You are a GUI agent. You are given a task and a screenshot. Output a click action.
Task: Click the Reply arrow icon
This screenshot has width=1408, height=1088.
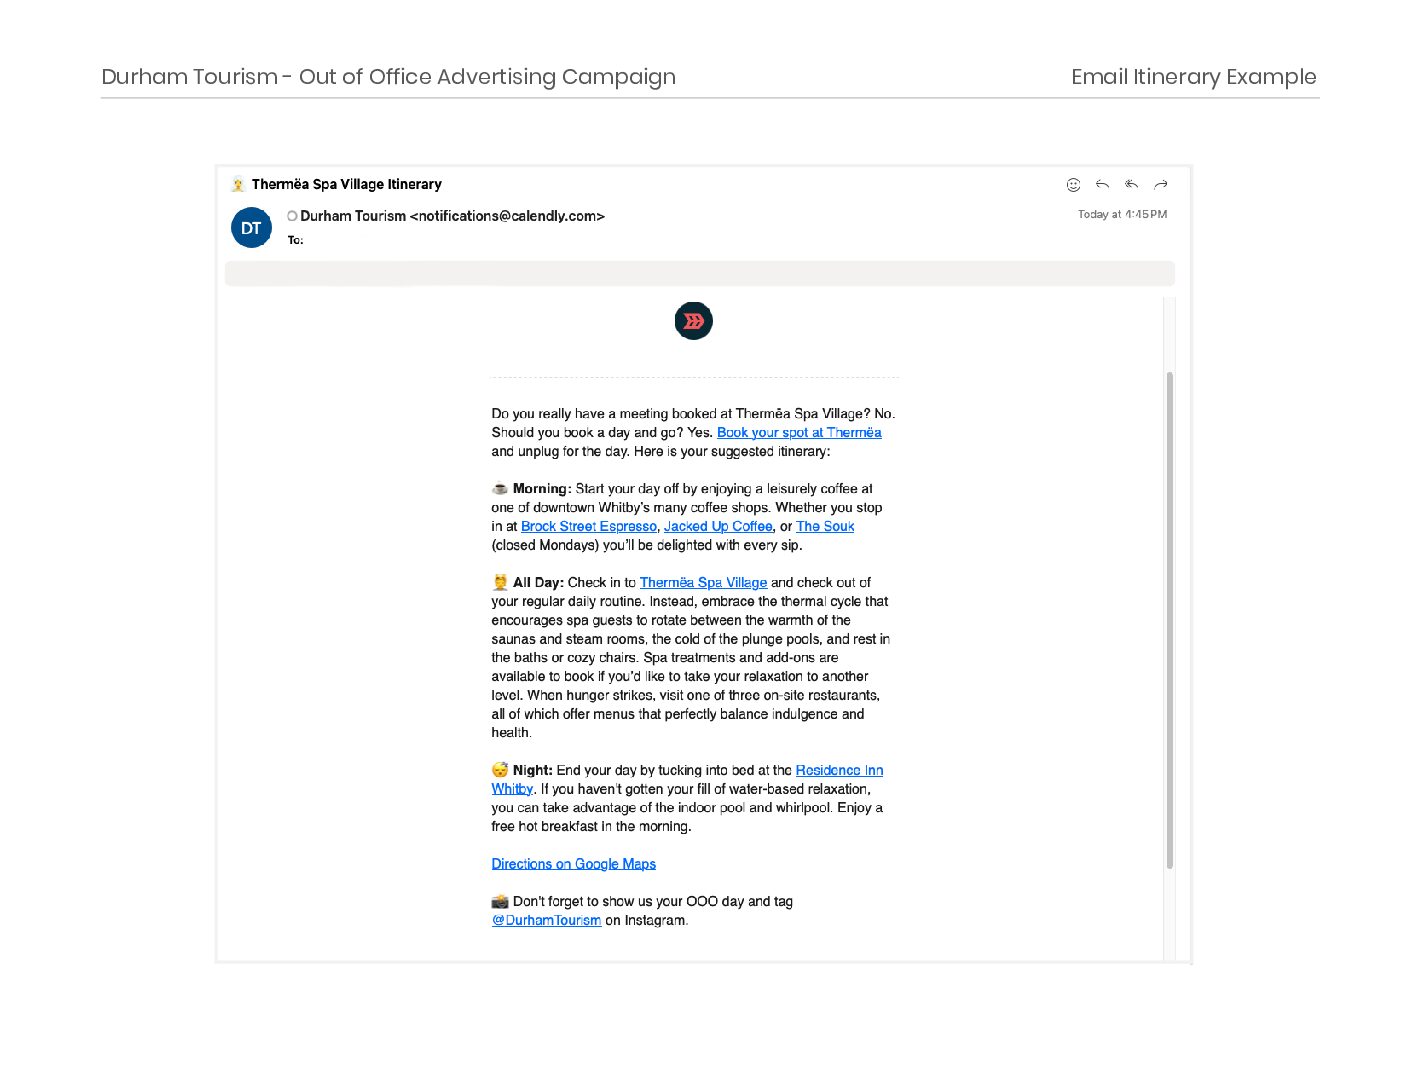[x=1102, y=185]
